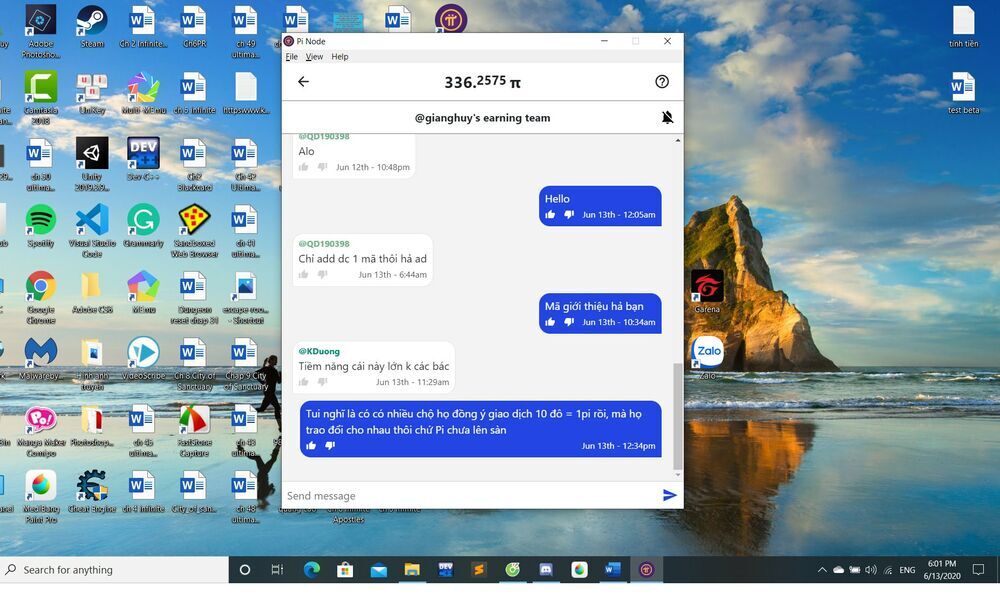Click the send message arrow icon
The image size is (1000, 614).
[669, 495]
